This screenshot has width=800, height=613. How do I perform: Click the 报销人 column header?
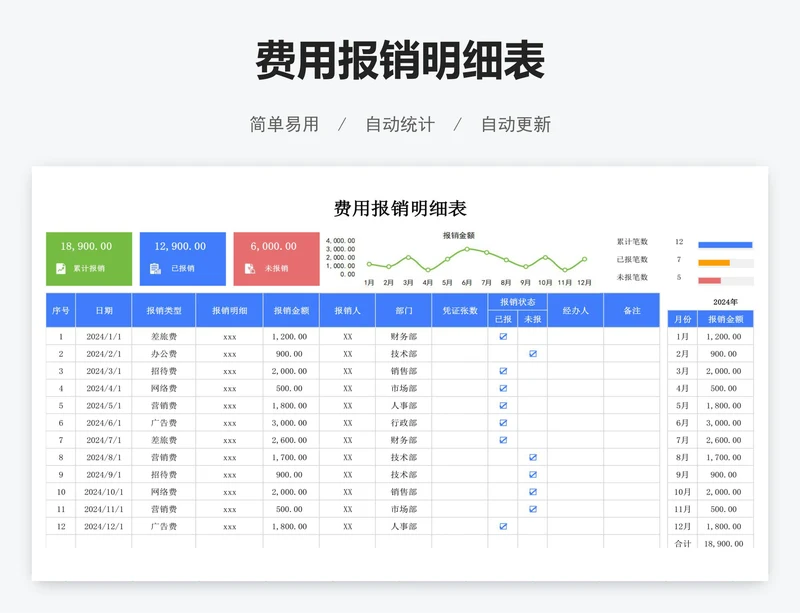tap(347, 310)
